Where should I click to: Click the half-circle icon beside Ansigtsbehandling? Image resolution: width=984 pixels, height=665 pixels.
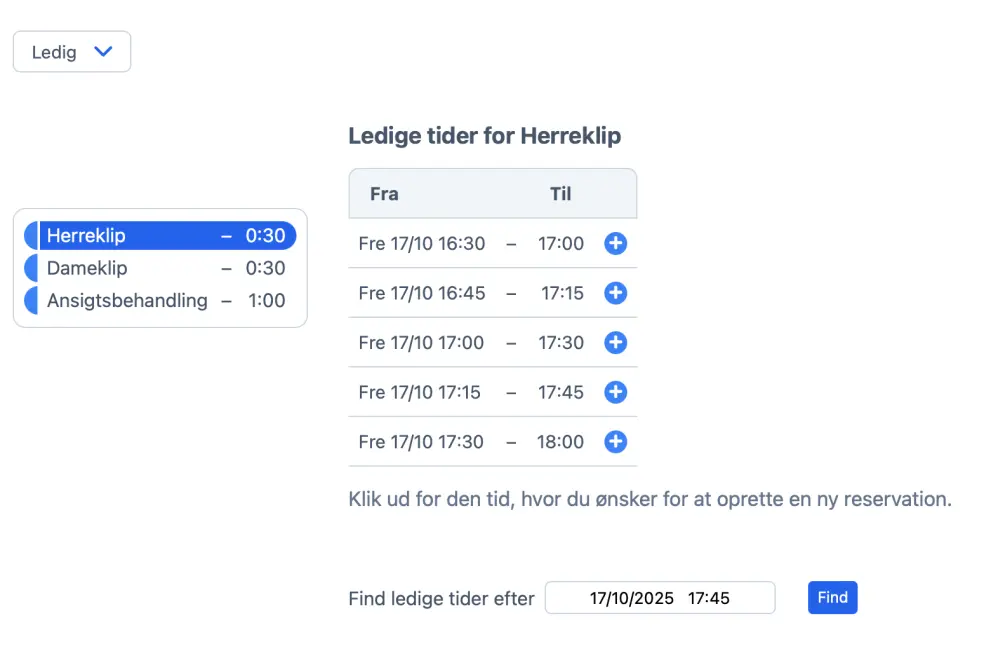tap(31, 300)
